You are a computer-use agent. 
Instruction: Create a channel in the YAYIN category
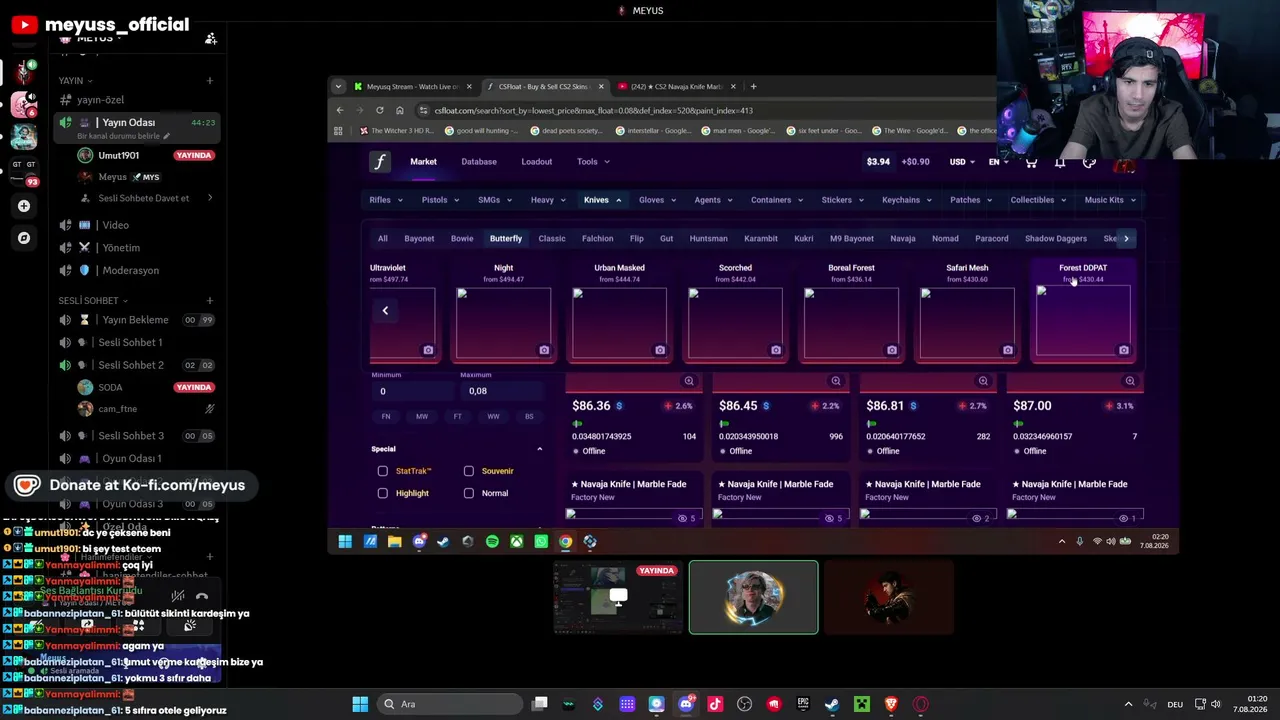pos(210,80)
